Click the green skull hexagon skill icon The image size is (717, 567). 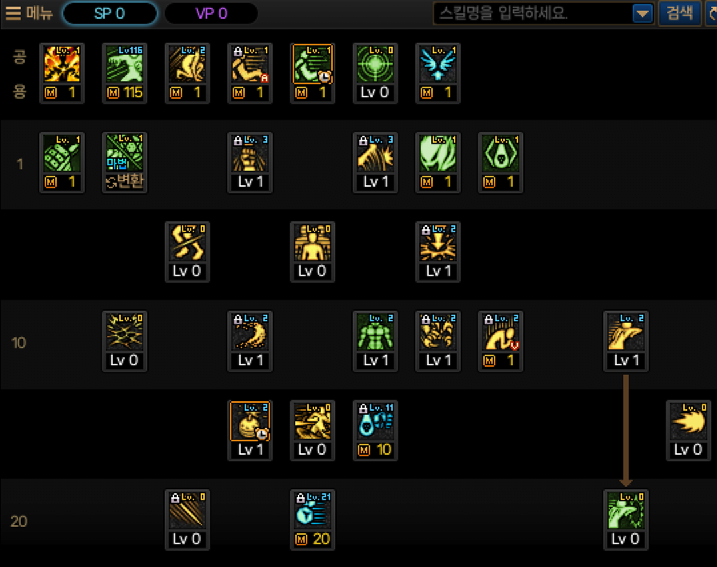coord(500,154)
